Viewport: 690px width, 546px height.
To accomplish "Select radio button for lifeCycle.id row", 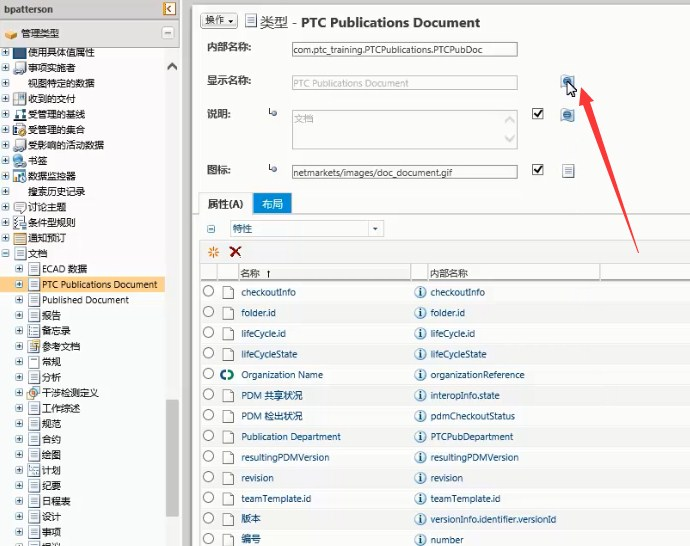I will tap(209, 332).
